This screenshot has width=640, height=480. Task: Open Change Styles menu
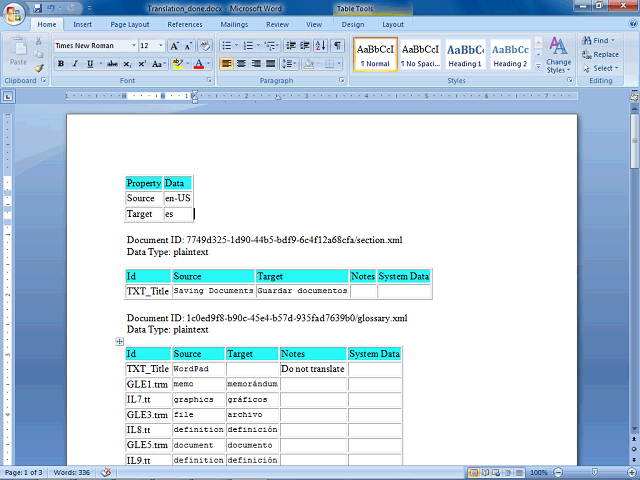tap(559, 55)
